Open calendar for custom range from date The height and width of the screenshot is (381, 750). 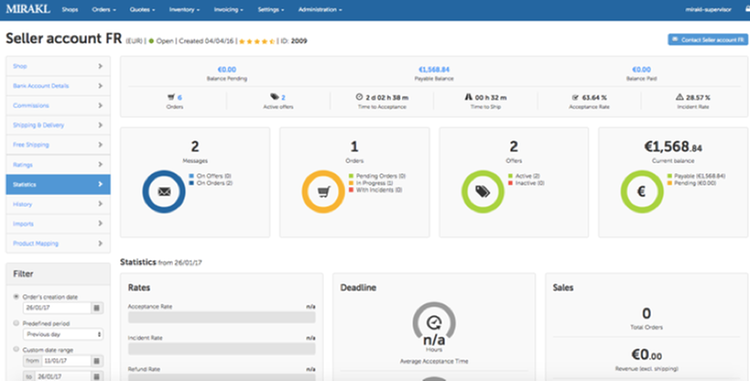(97, 361)
